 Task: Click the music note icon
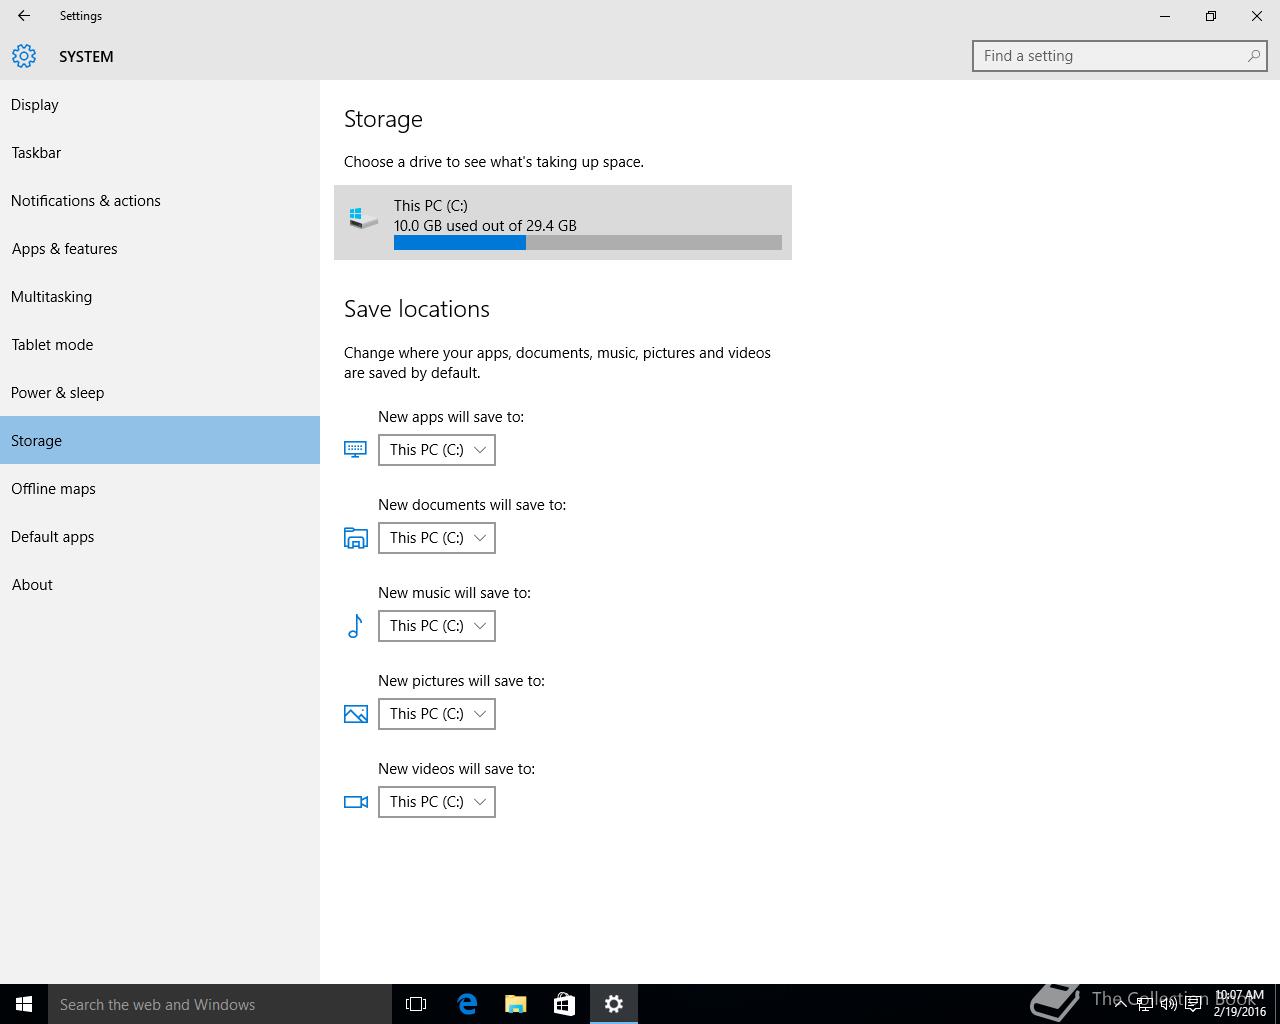(x=355, y=626)
